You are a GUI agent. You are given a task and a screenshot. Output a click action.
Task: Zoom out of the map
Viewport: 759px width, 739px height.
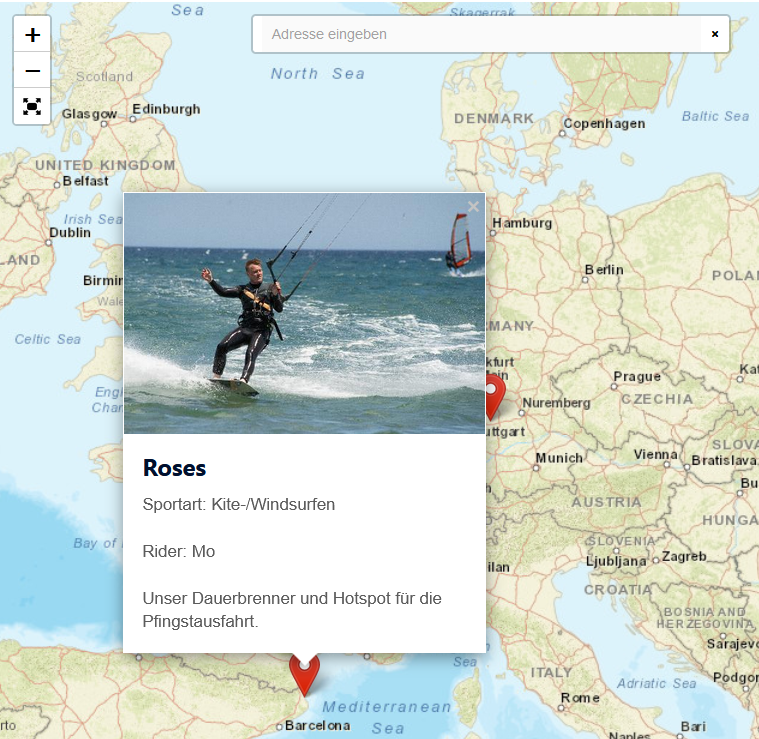pyautogui.click(x=33, y=71)
